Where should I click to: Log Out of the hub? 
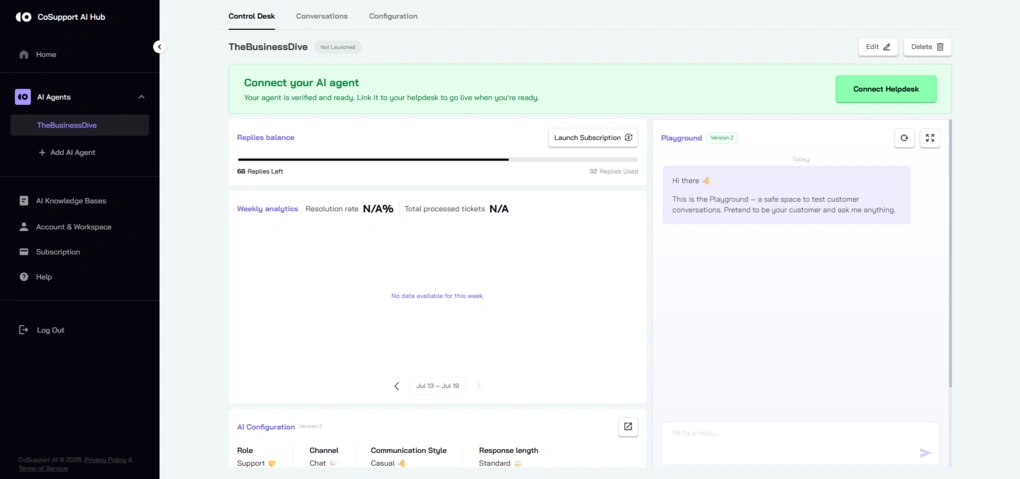(50, 330)
